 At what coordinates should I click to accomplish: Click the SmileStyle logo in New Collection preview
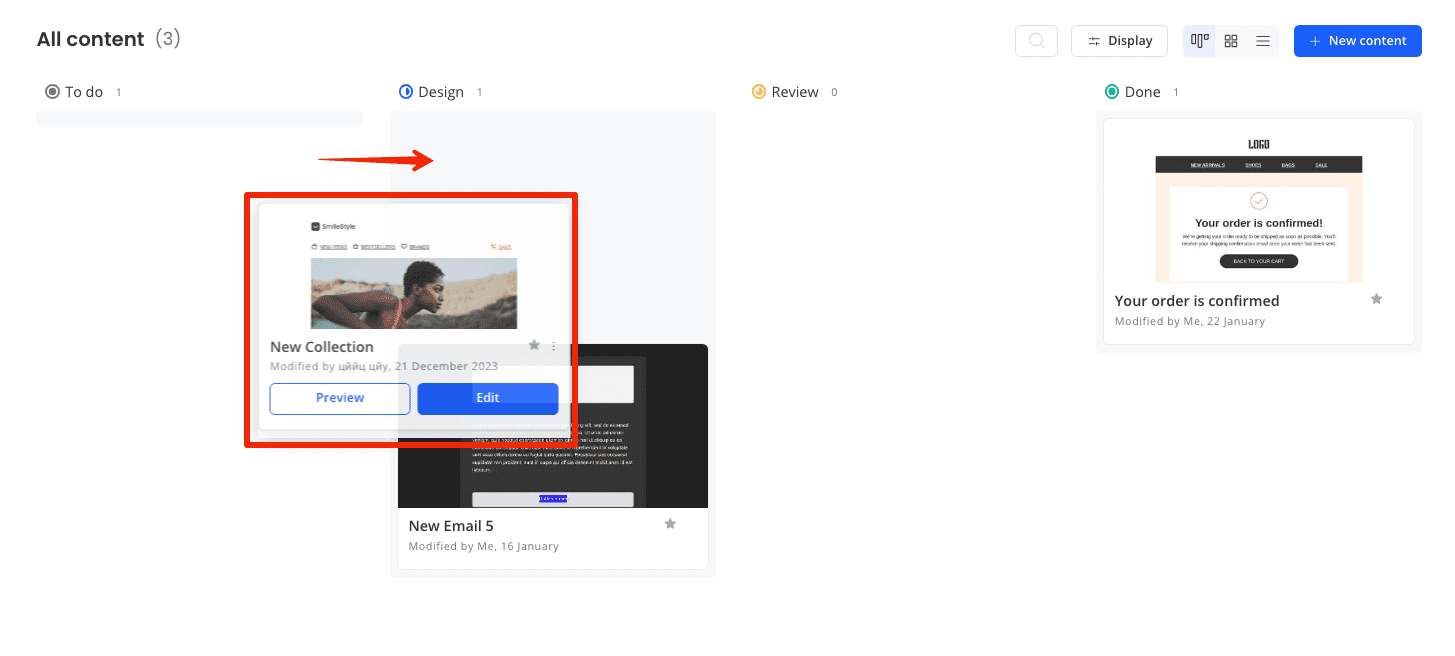(333, 227)
